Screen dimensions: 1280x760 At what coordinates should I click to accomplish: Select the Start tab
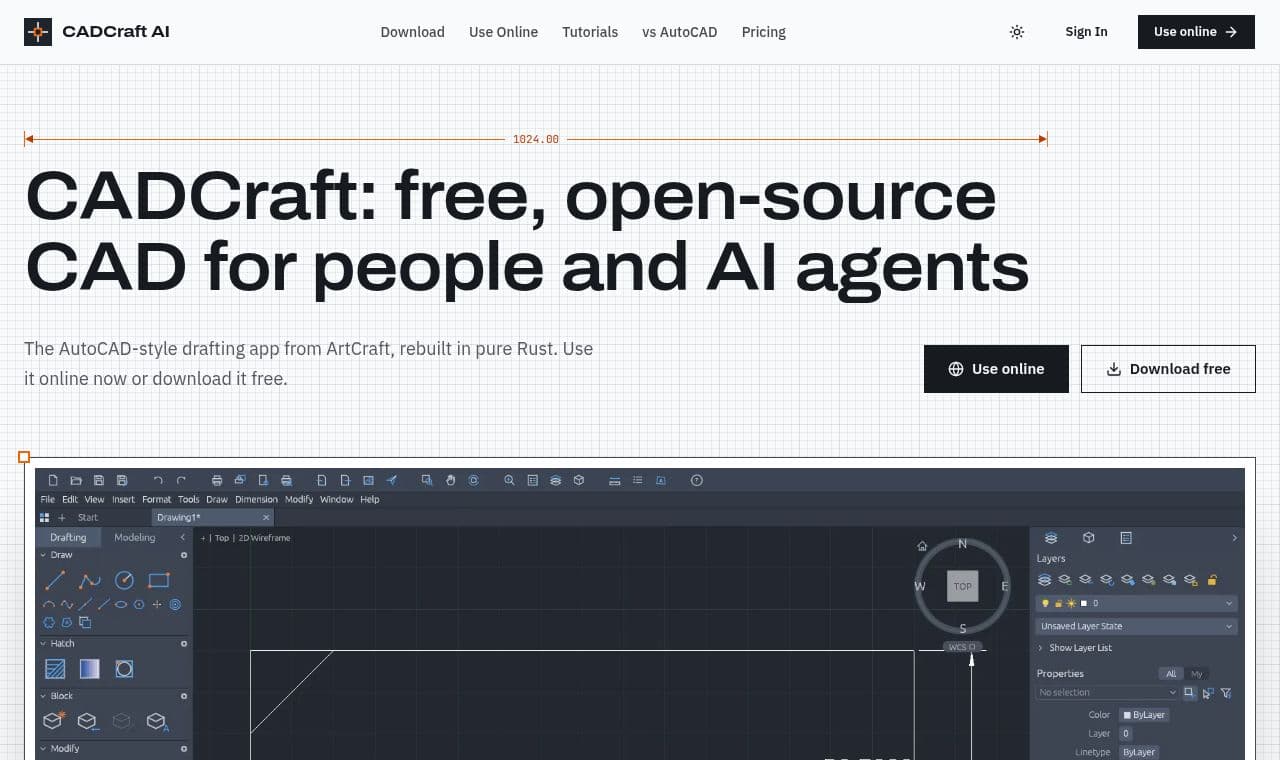pos(88,518)
